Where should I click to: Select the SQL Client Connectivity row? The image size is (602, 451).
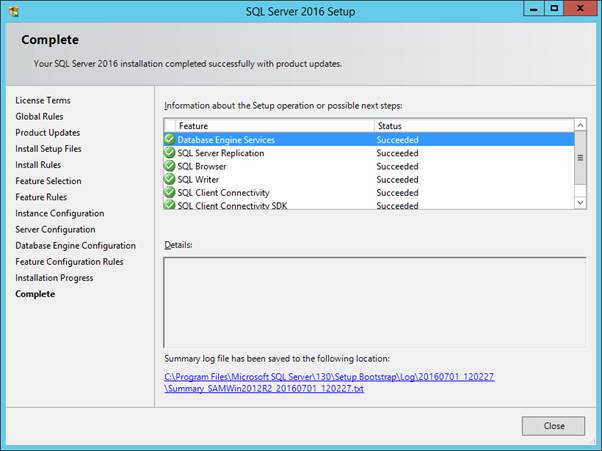tap(369, 192)
